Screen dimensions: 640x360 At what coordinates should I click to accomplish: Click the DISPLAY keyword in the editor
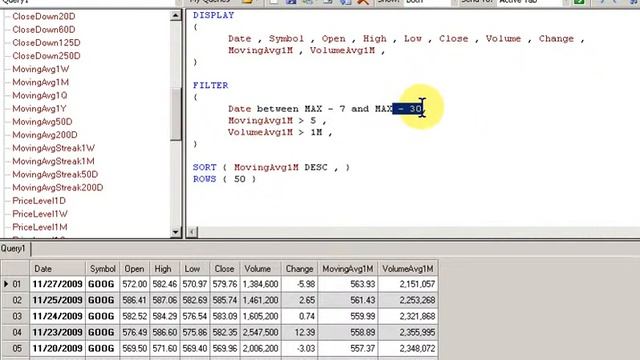pos(213,15)
